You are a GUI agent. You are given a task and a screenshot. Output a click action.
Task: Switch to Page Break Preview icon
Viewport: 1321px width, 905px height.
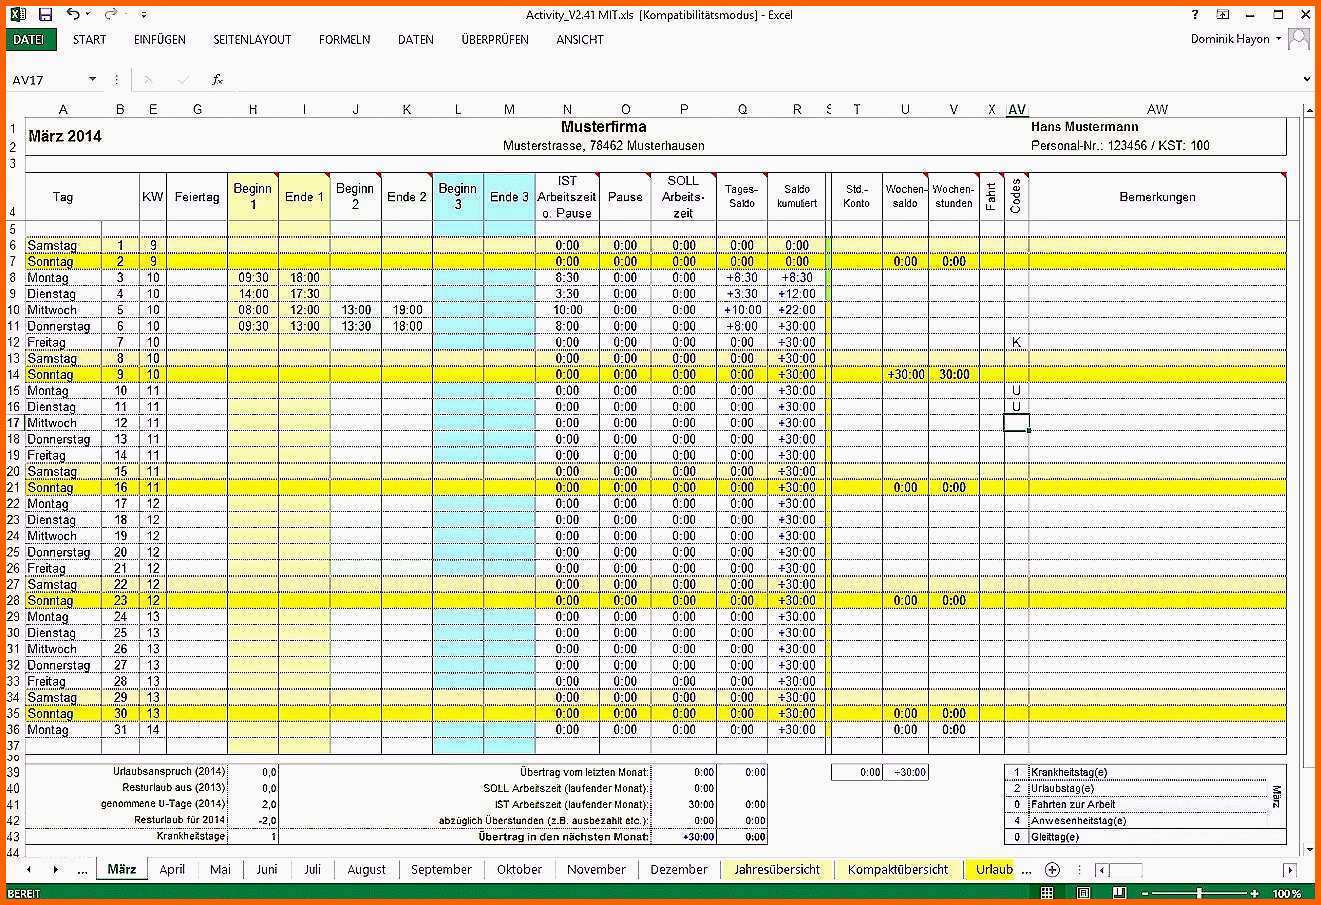pos(1119,893)
